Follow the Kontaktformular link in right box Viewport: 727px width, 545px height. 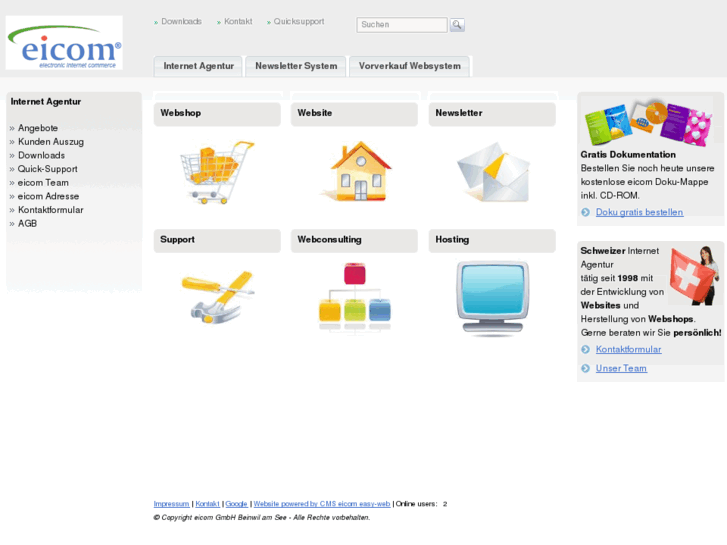pos(628,349)
